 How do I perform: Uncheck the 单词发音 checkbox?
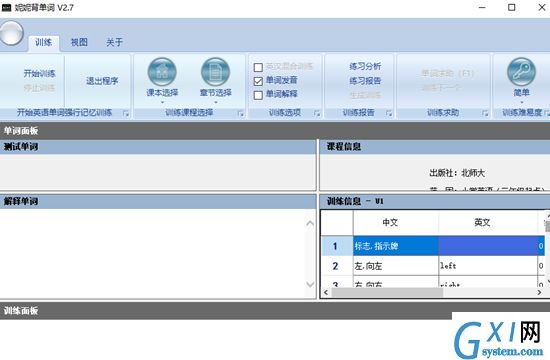pyautogui.click(x=258, y=81)
